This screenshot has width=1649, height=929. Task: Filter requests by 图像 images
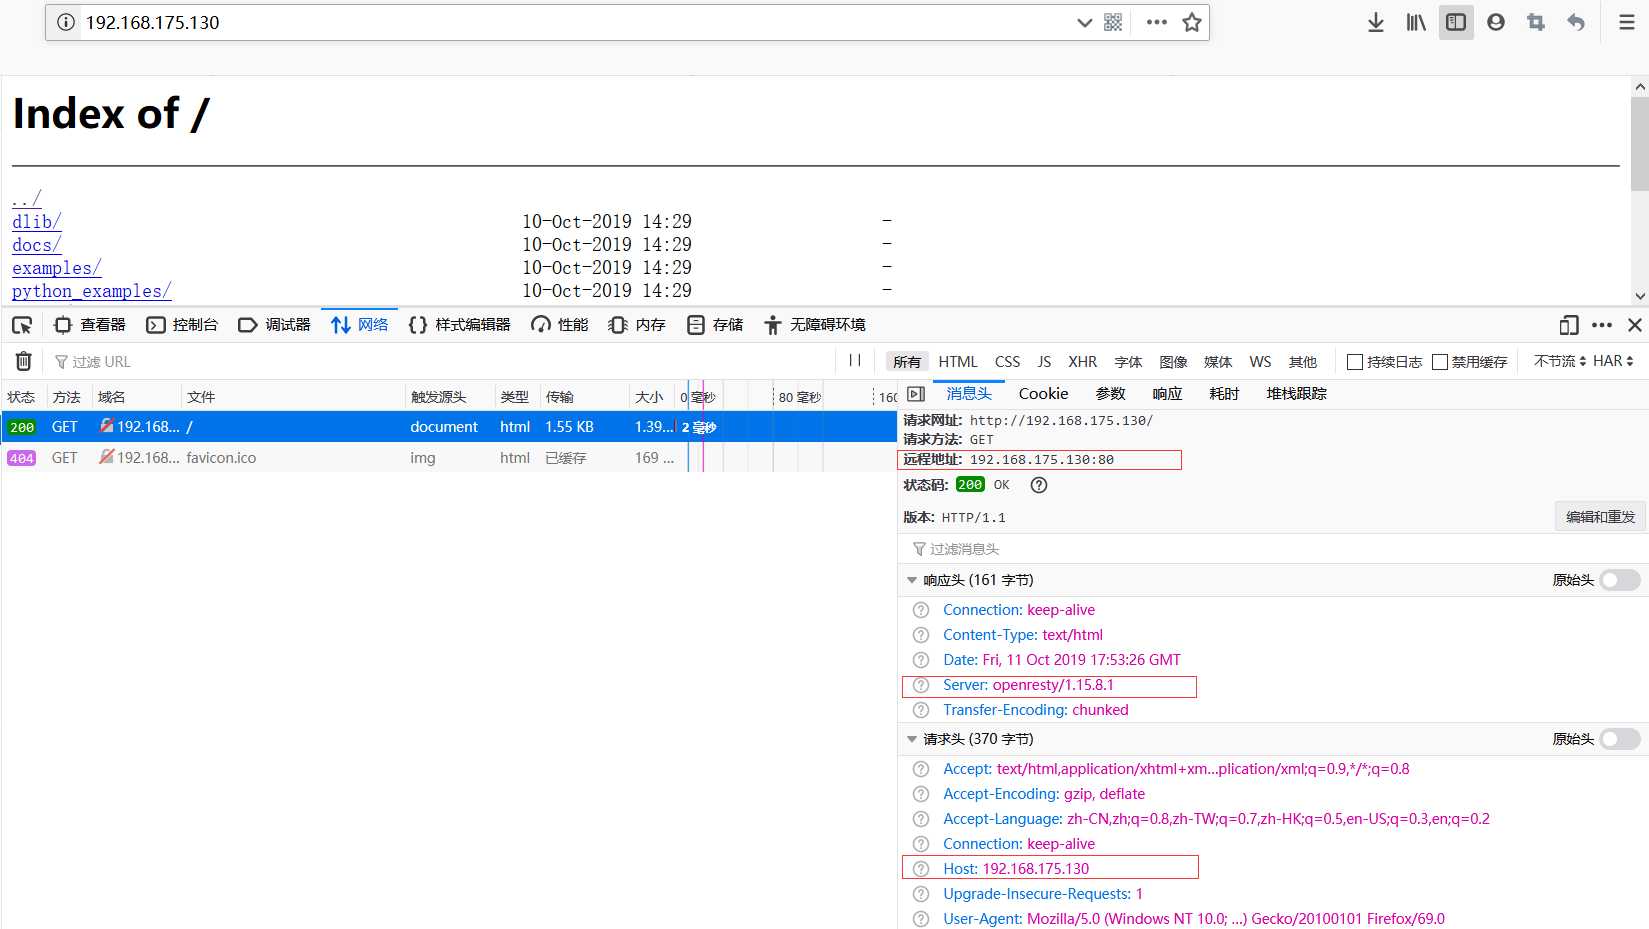click(1174, 362)
